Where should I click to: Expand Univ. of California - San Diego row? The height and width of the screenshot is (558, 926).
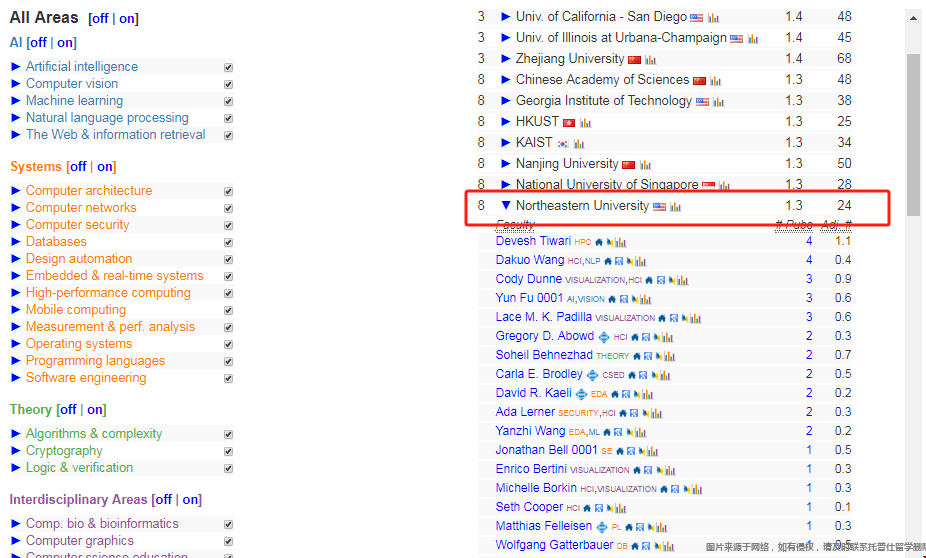tap(506, 17)
